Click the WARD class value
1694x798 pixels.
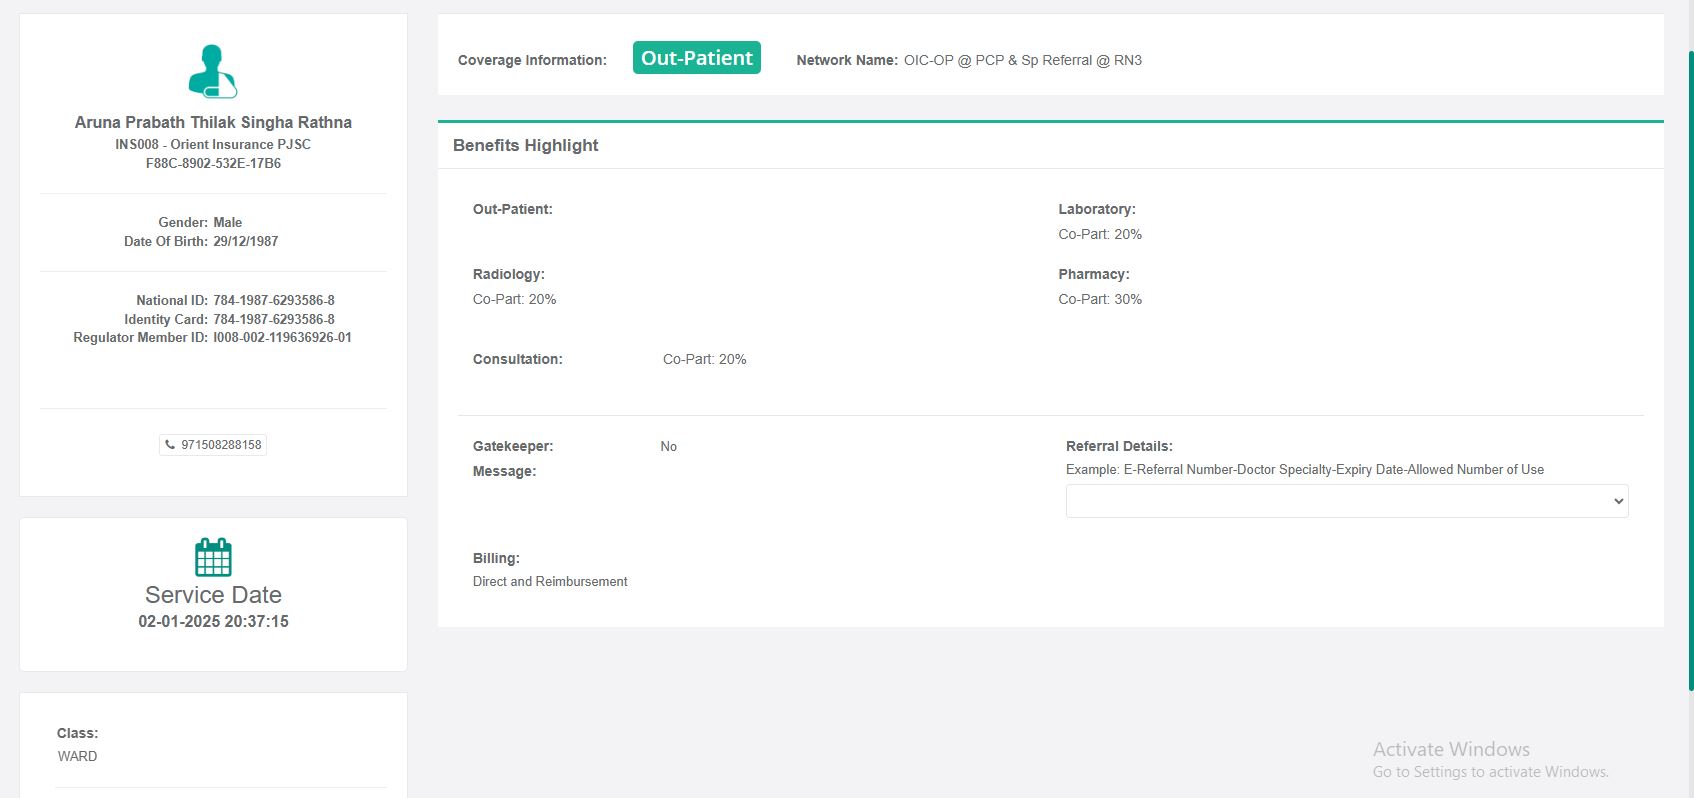click(78, 756)
